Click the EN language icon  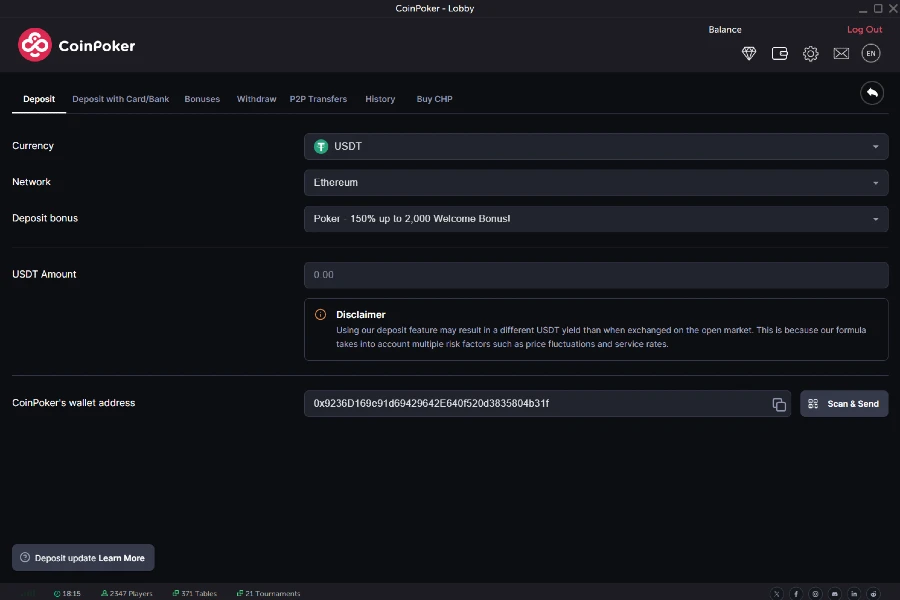point(871,53)
